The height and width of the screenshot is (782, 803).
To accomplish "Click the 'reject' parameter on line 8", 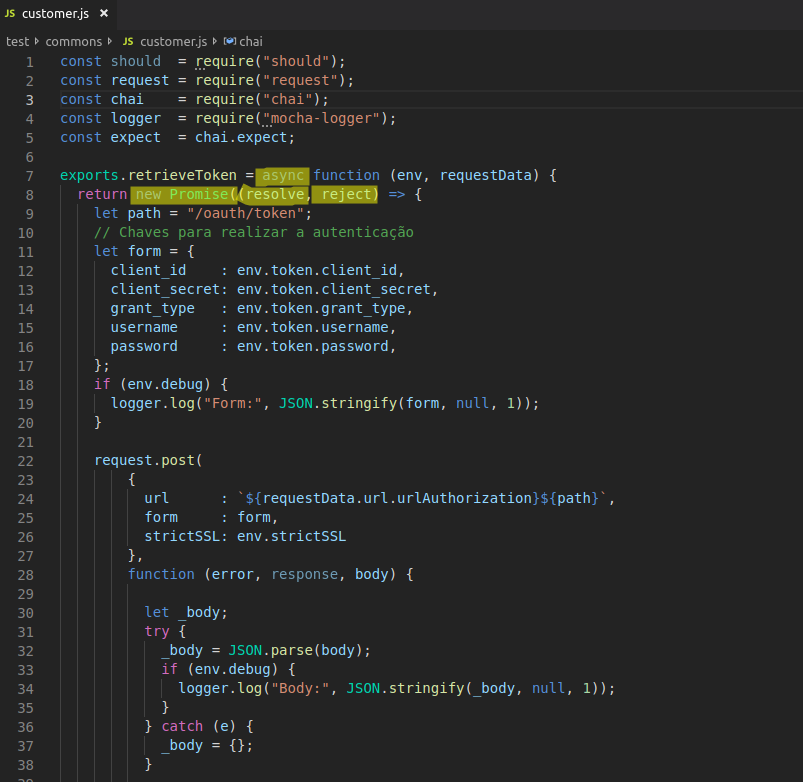I will [346, 195].
